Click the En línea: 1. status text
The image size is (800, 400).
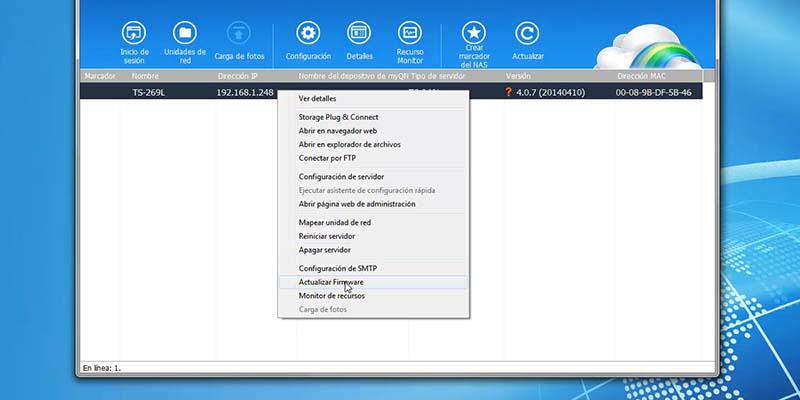point(102,368)
